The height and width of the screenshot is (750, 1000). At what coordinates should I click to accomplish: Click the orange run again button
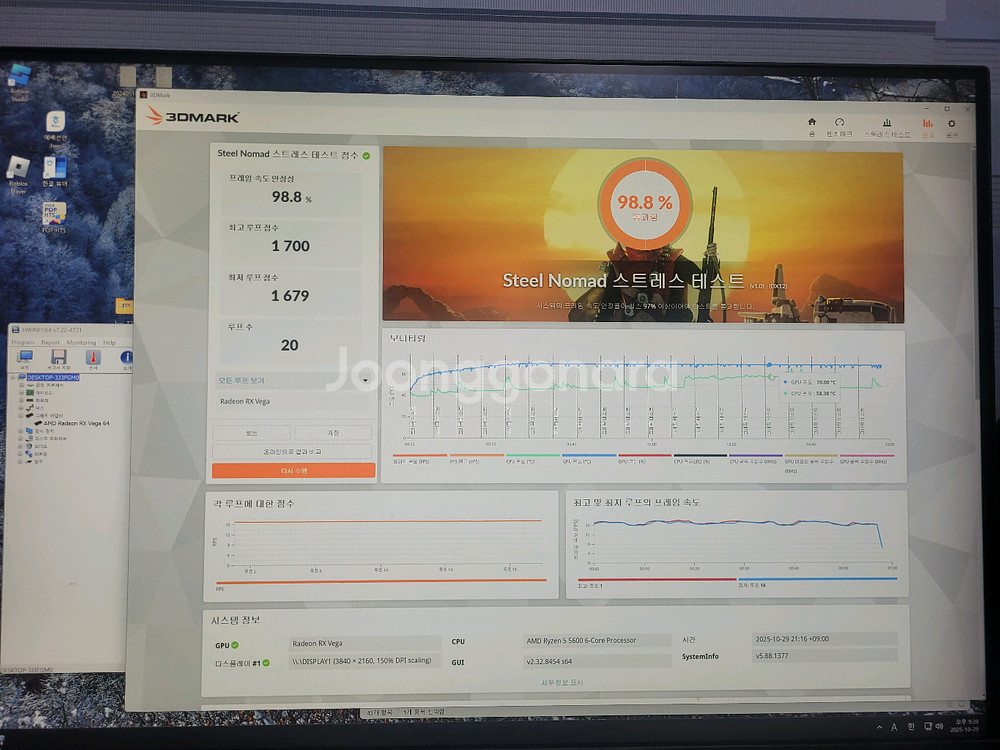(x=293, y=470)
